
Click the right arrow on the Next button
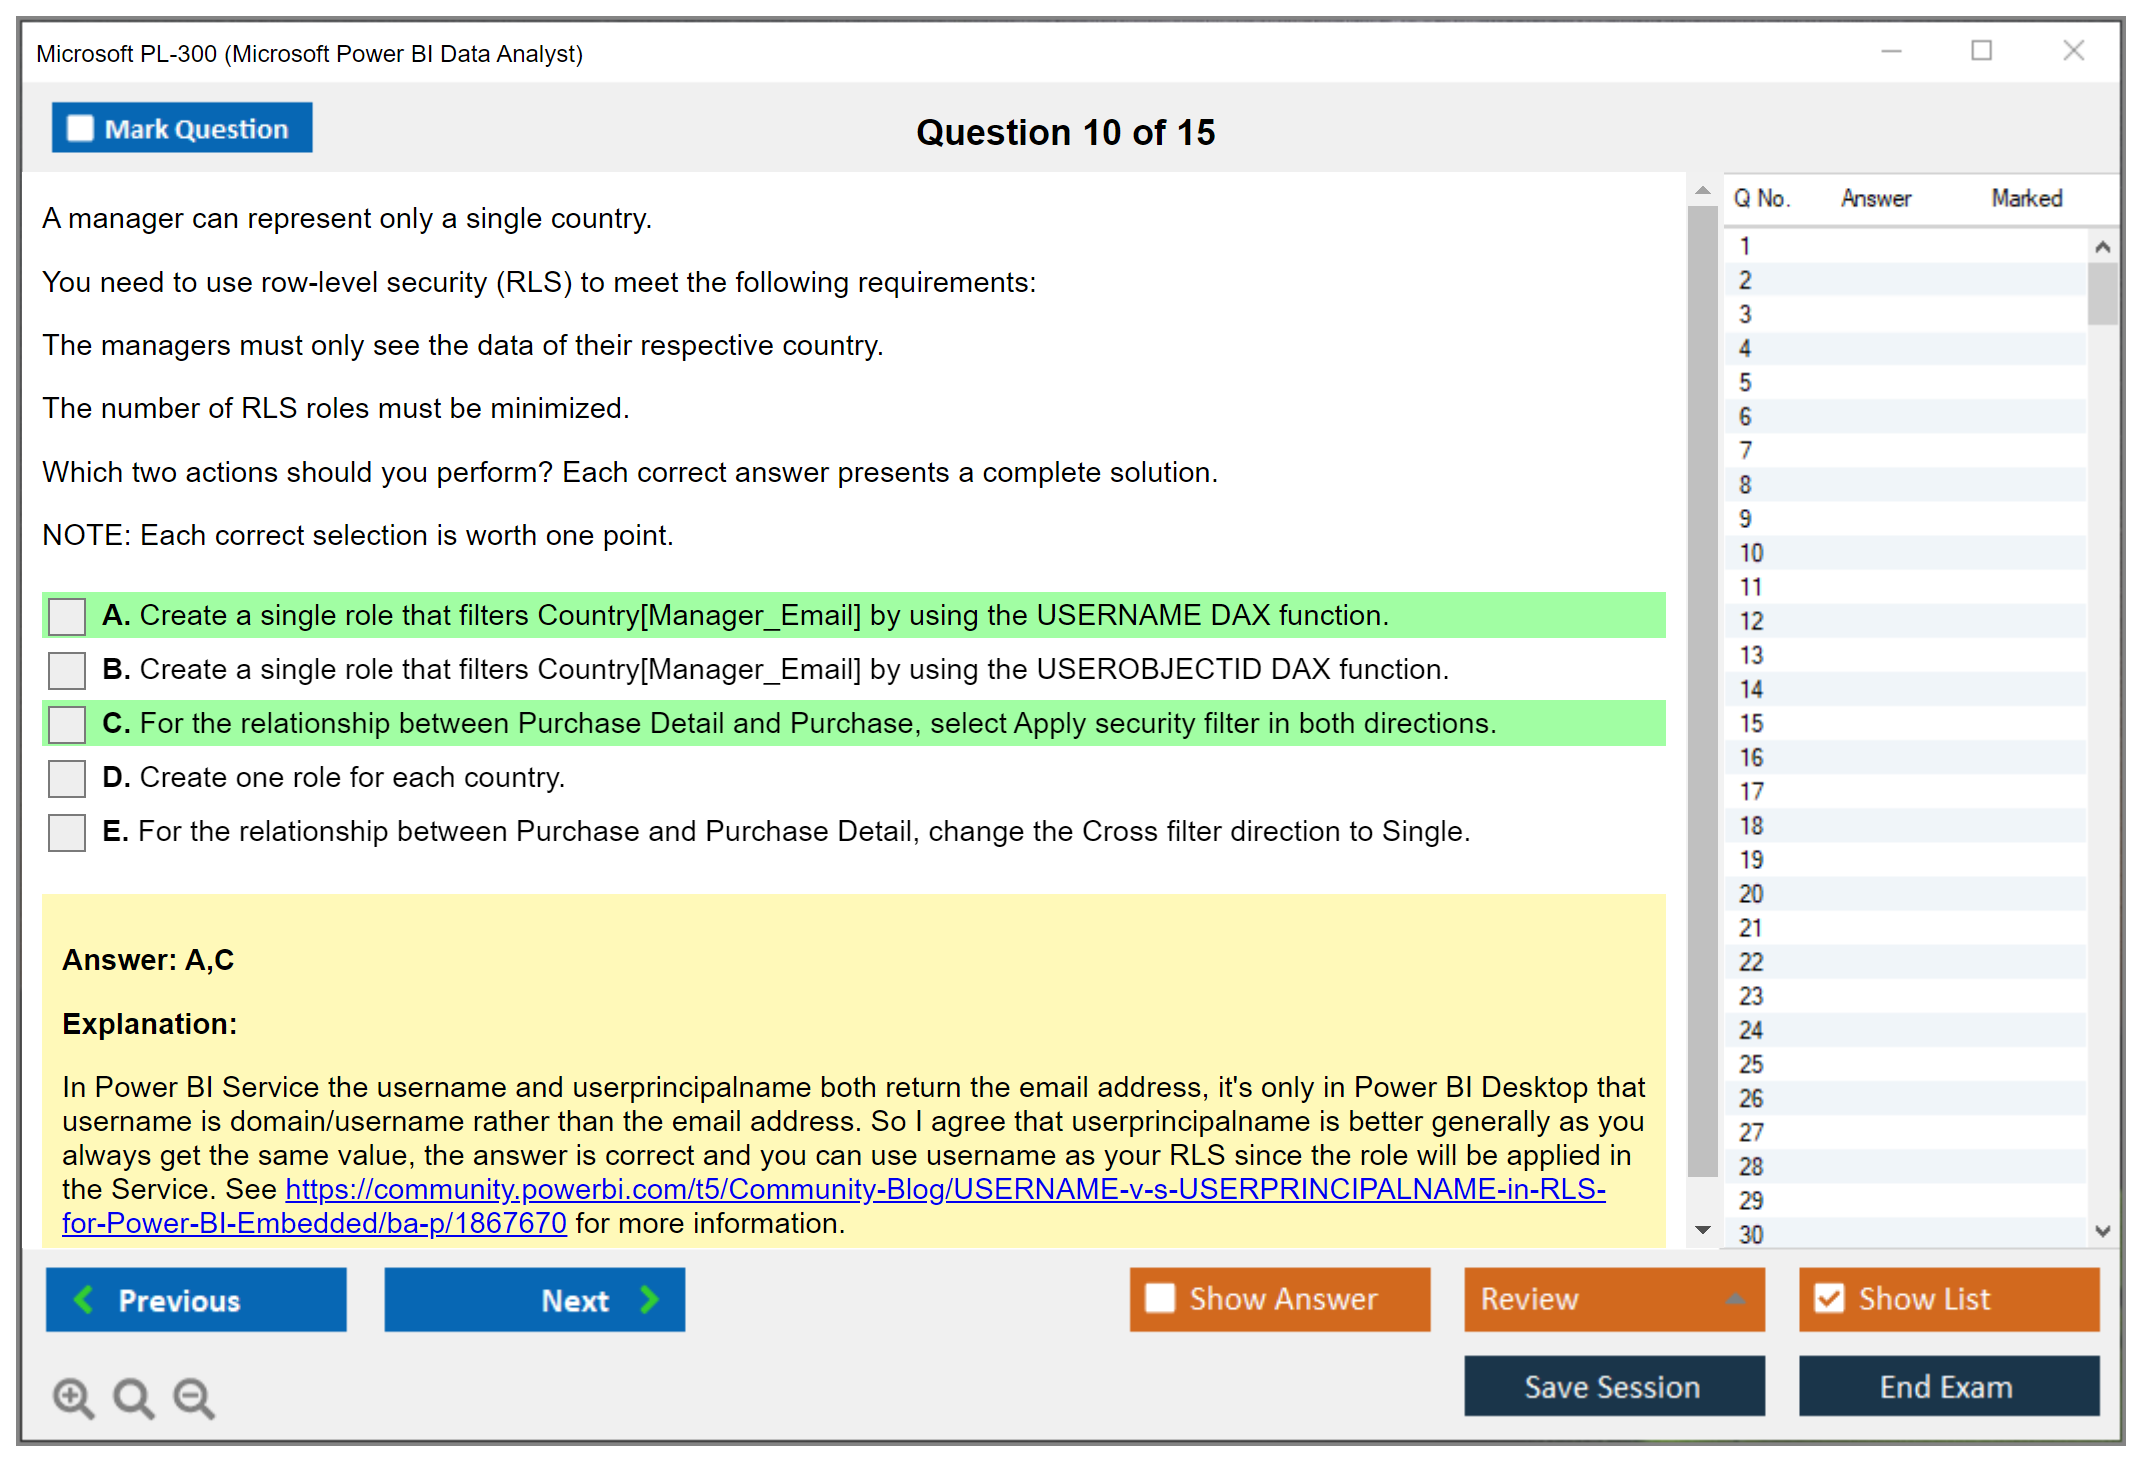pos(649,1299)
